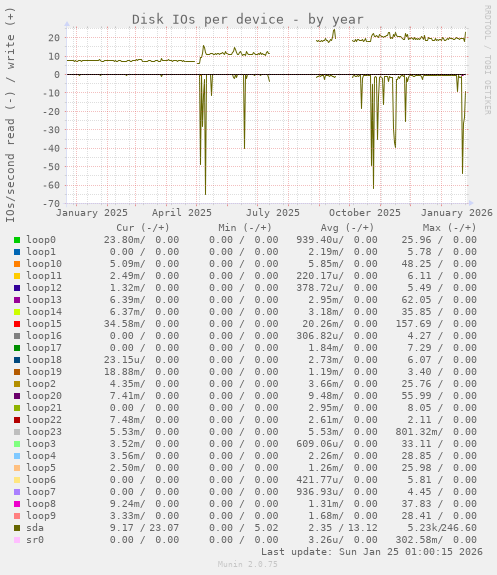Viewport: 497px width, 575px height.
Task: Click loop0 current value 23.80m
Action: 124,240
